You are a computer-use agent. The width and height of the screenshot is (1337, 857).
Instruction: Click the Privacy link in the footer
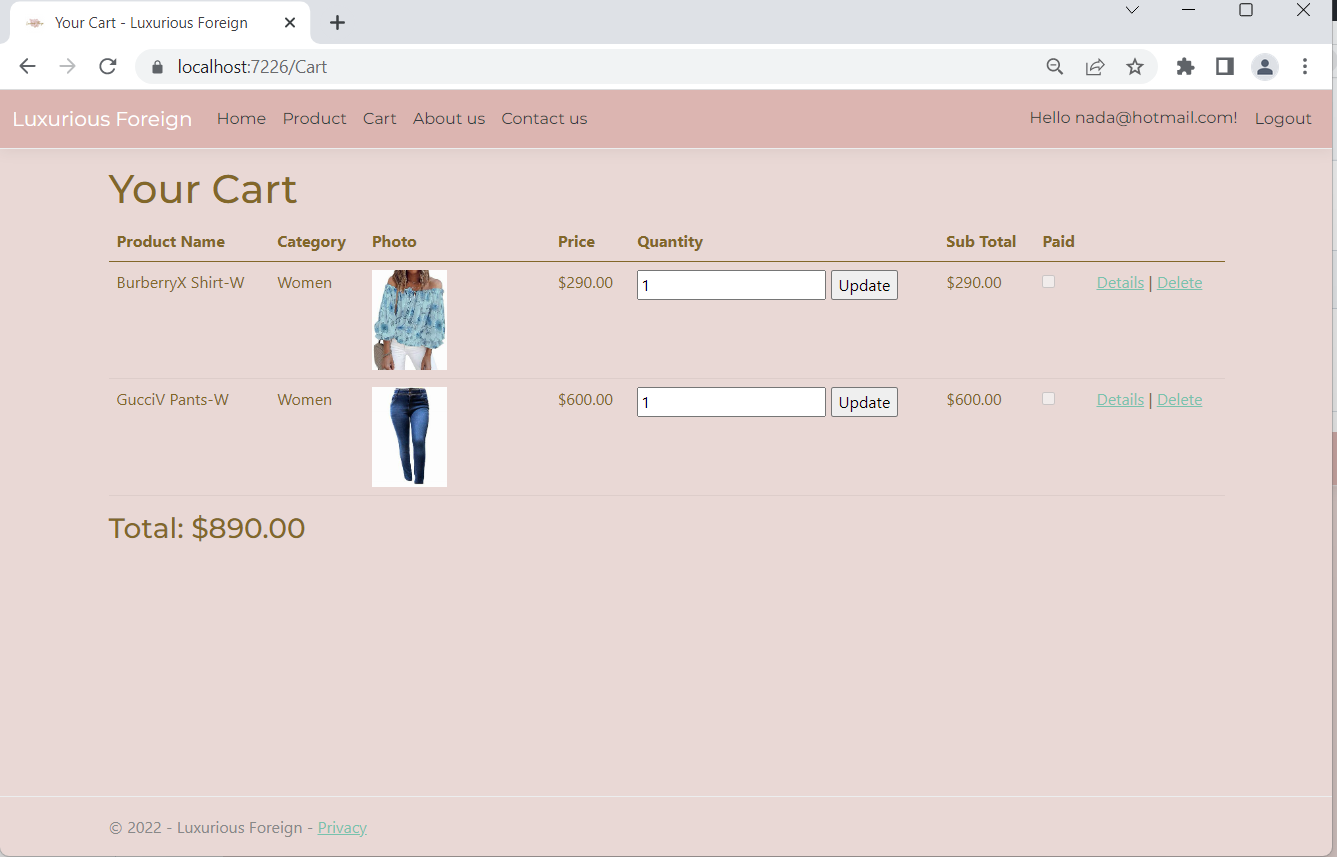[x=342, y=827]
